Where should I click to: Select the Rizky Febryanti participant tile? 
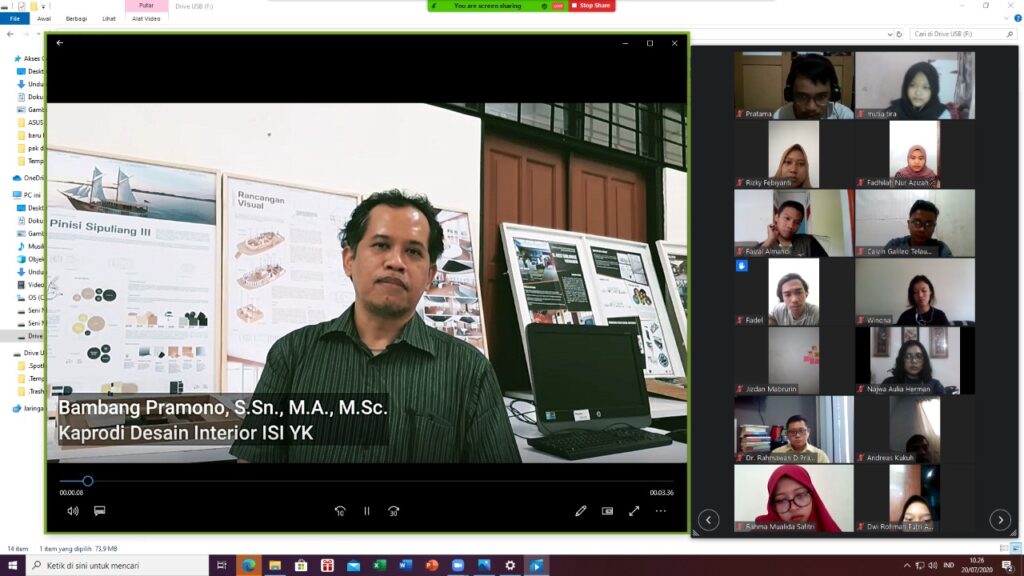point(793,154)
